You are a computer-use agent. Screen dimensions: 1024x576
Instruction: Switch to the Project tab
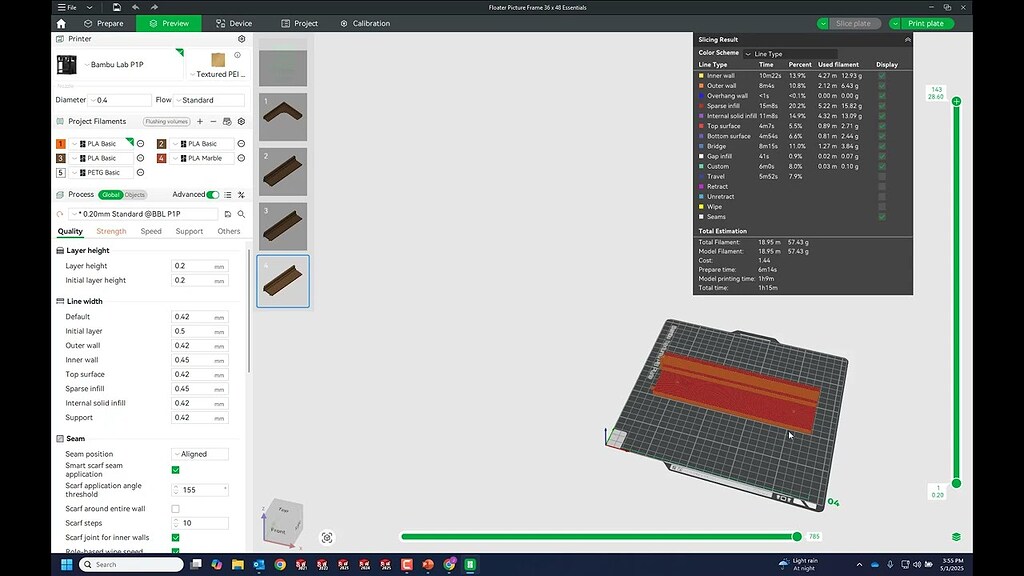pyautogui.click(x=300, y=24)
